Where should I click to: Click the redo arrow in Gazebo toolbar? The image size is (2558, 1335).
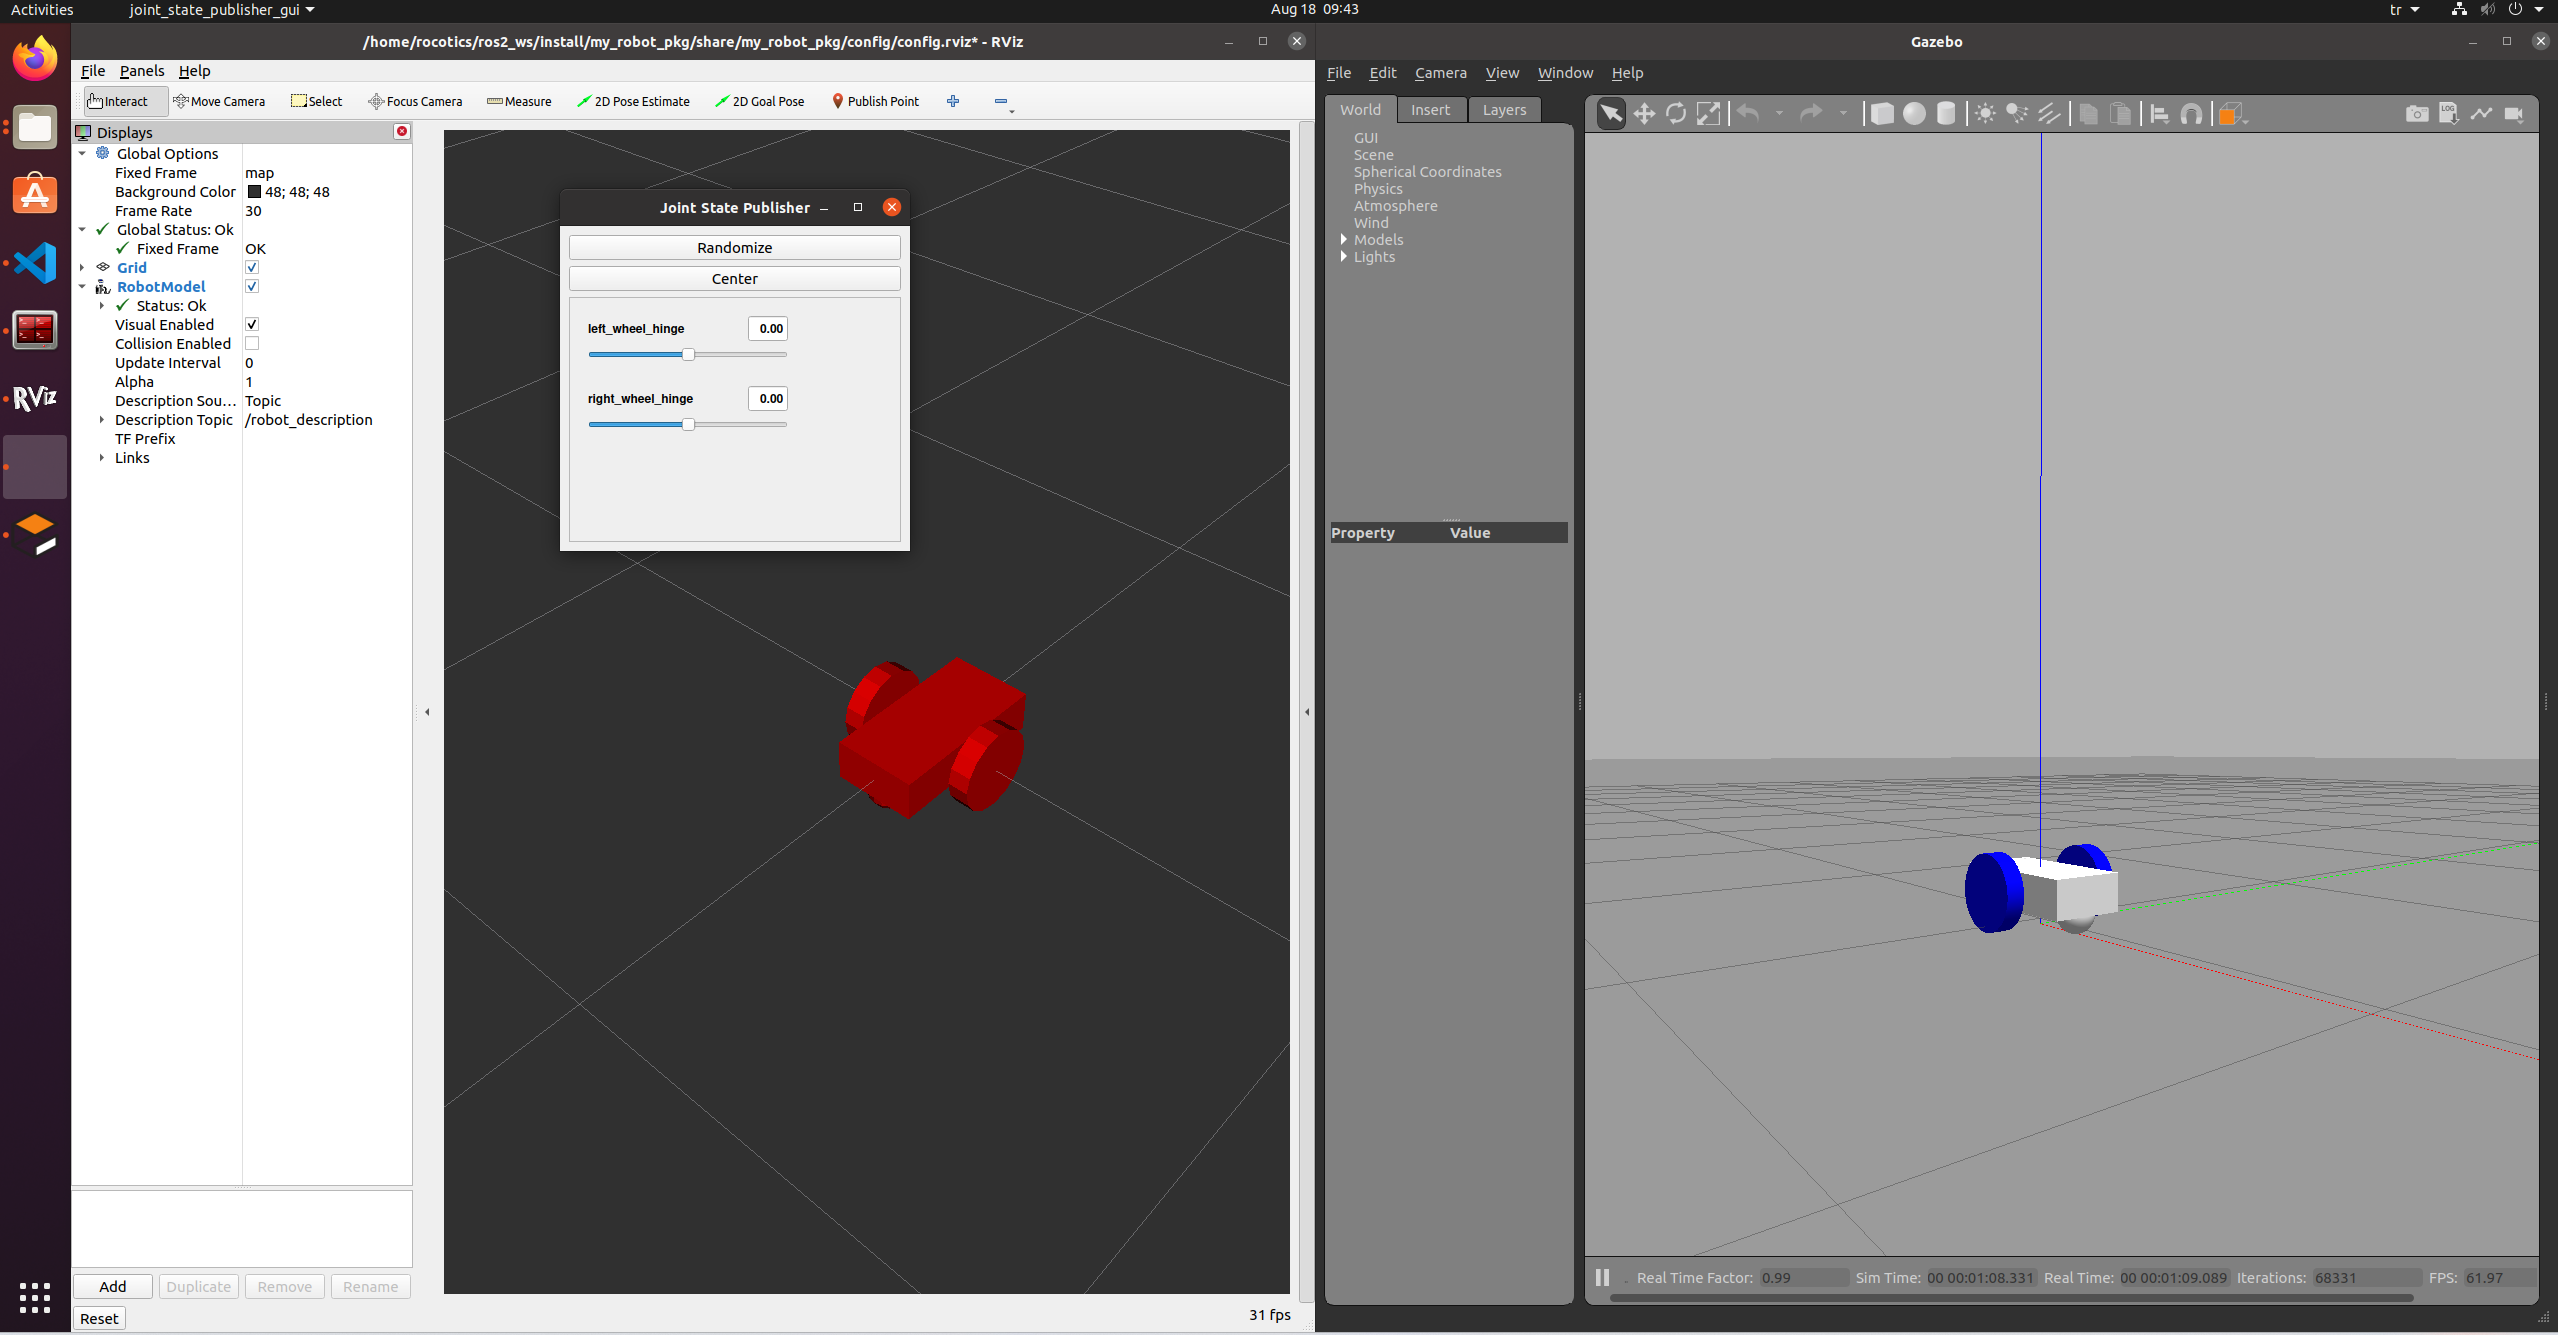pyautogui.click(x=1811, y=114)
